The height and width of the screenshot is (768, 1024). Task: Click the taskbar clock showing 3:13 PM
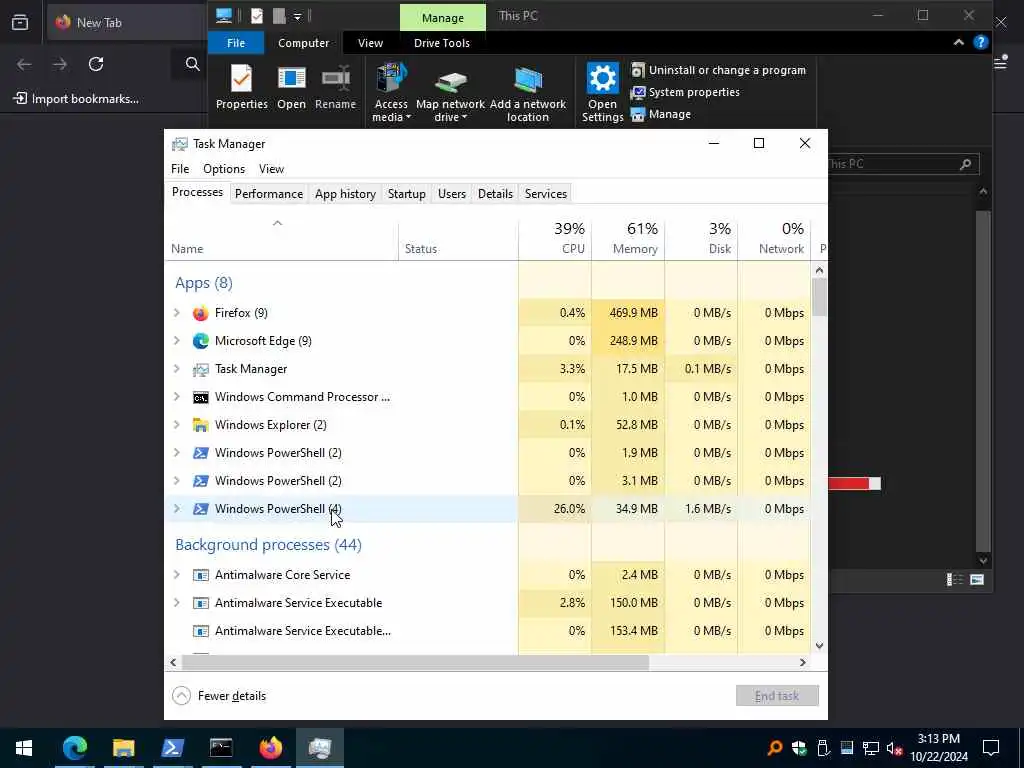pos(938,748)
